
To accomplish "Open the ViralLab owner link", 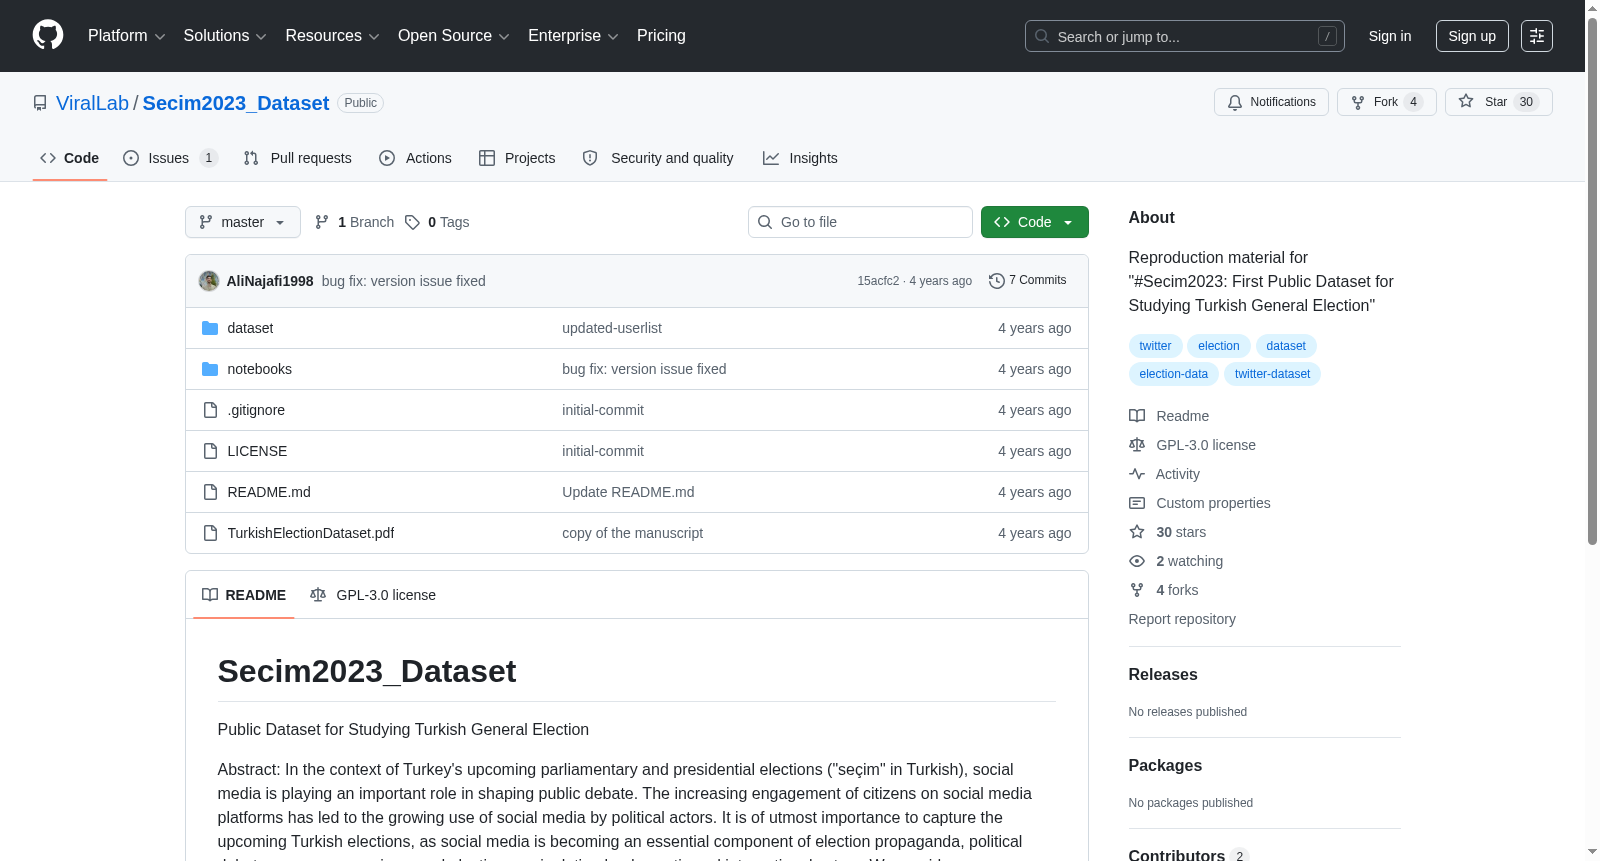I will coord(92,103).
